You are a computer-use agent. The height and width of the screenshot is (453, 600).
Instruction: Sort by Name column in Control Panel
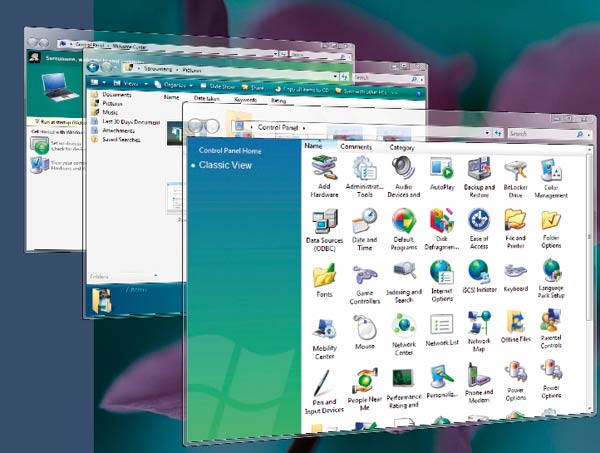coord(313,146)
